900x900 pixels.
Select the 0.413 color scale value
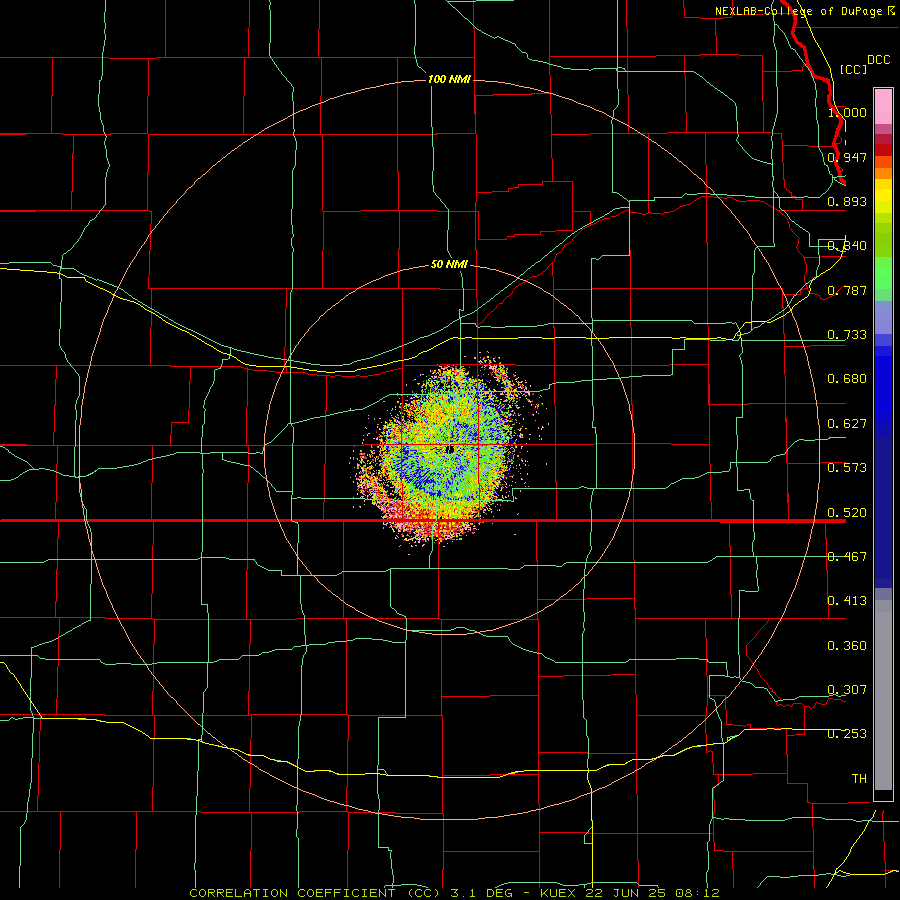pos(847,601)
